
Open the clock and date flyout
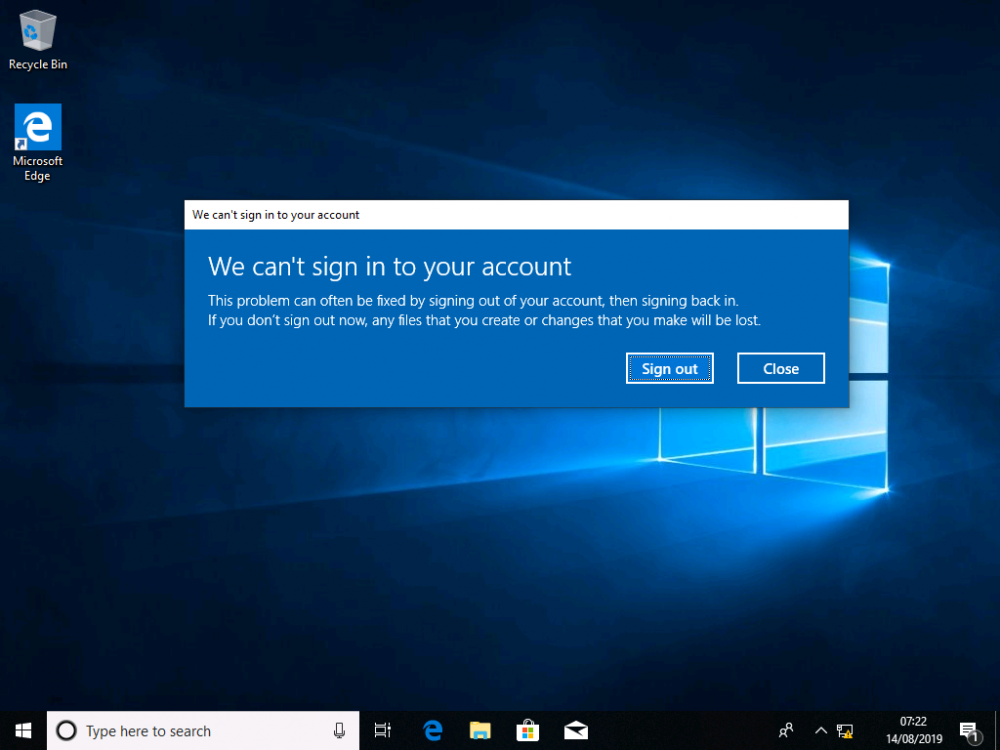(913, 731)
